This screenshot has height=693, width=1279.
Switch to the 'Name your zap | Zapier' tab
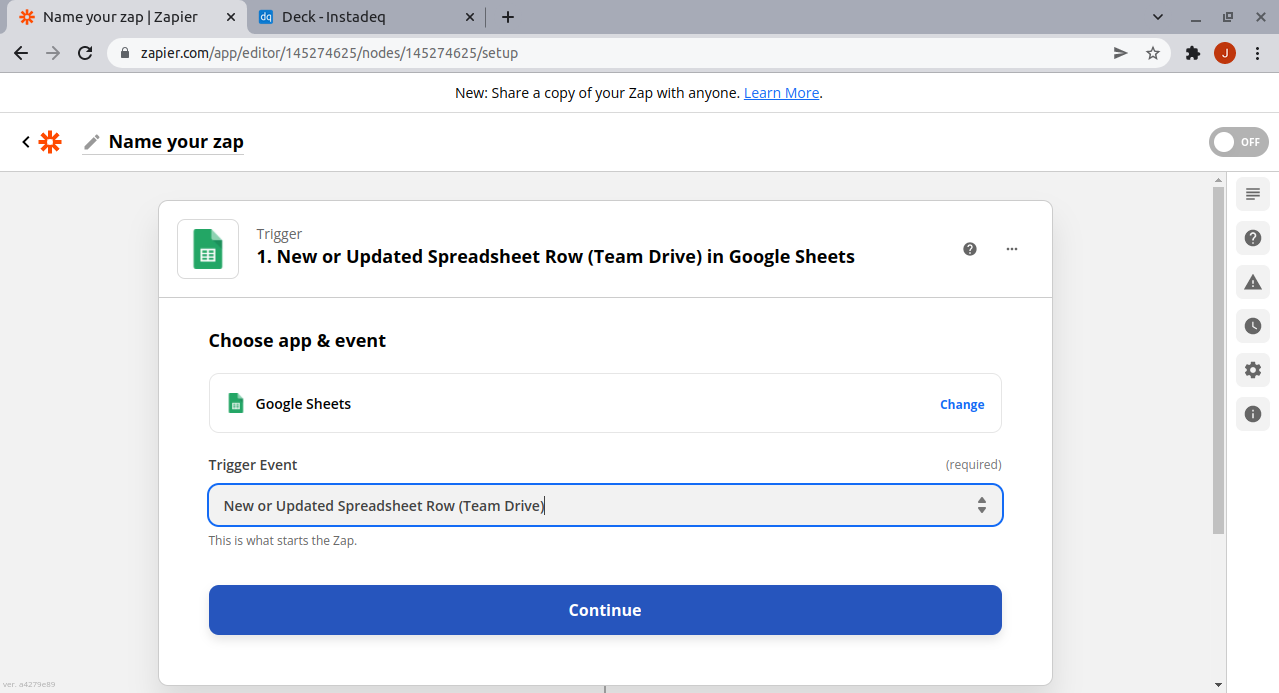(120, 17)
